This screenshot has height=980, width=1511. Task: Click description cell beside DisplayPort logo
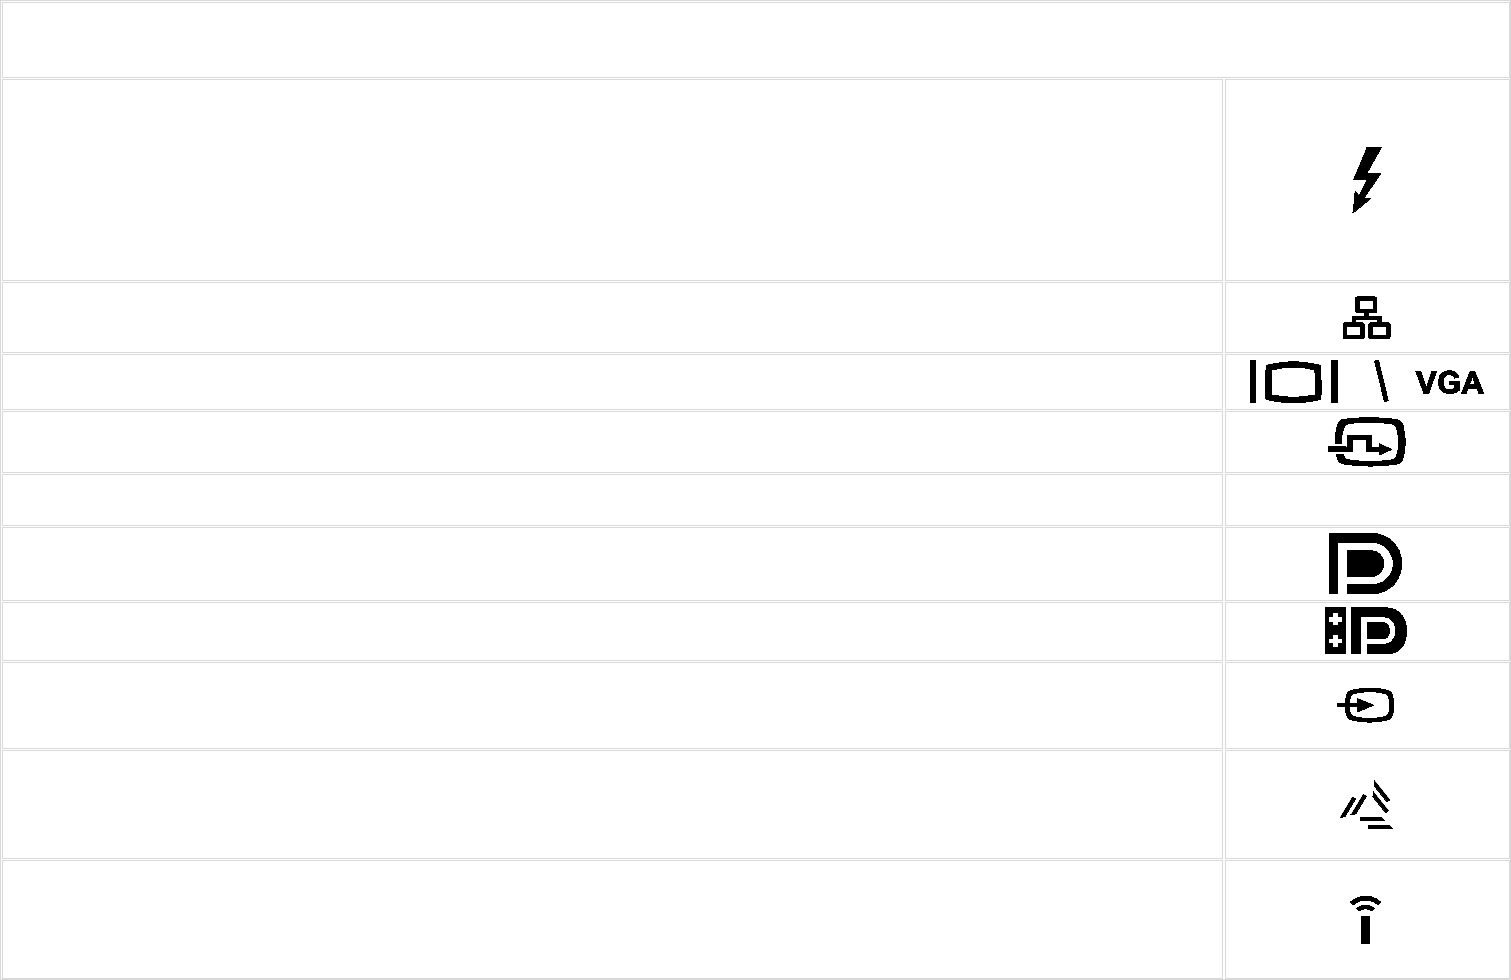(612, 564)
